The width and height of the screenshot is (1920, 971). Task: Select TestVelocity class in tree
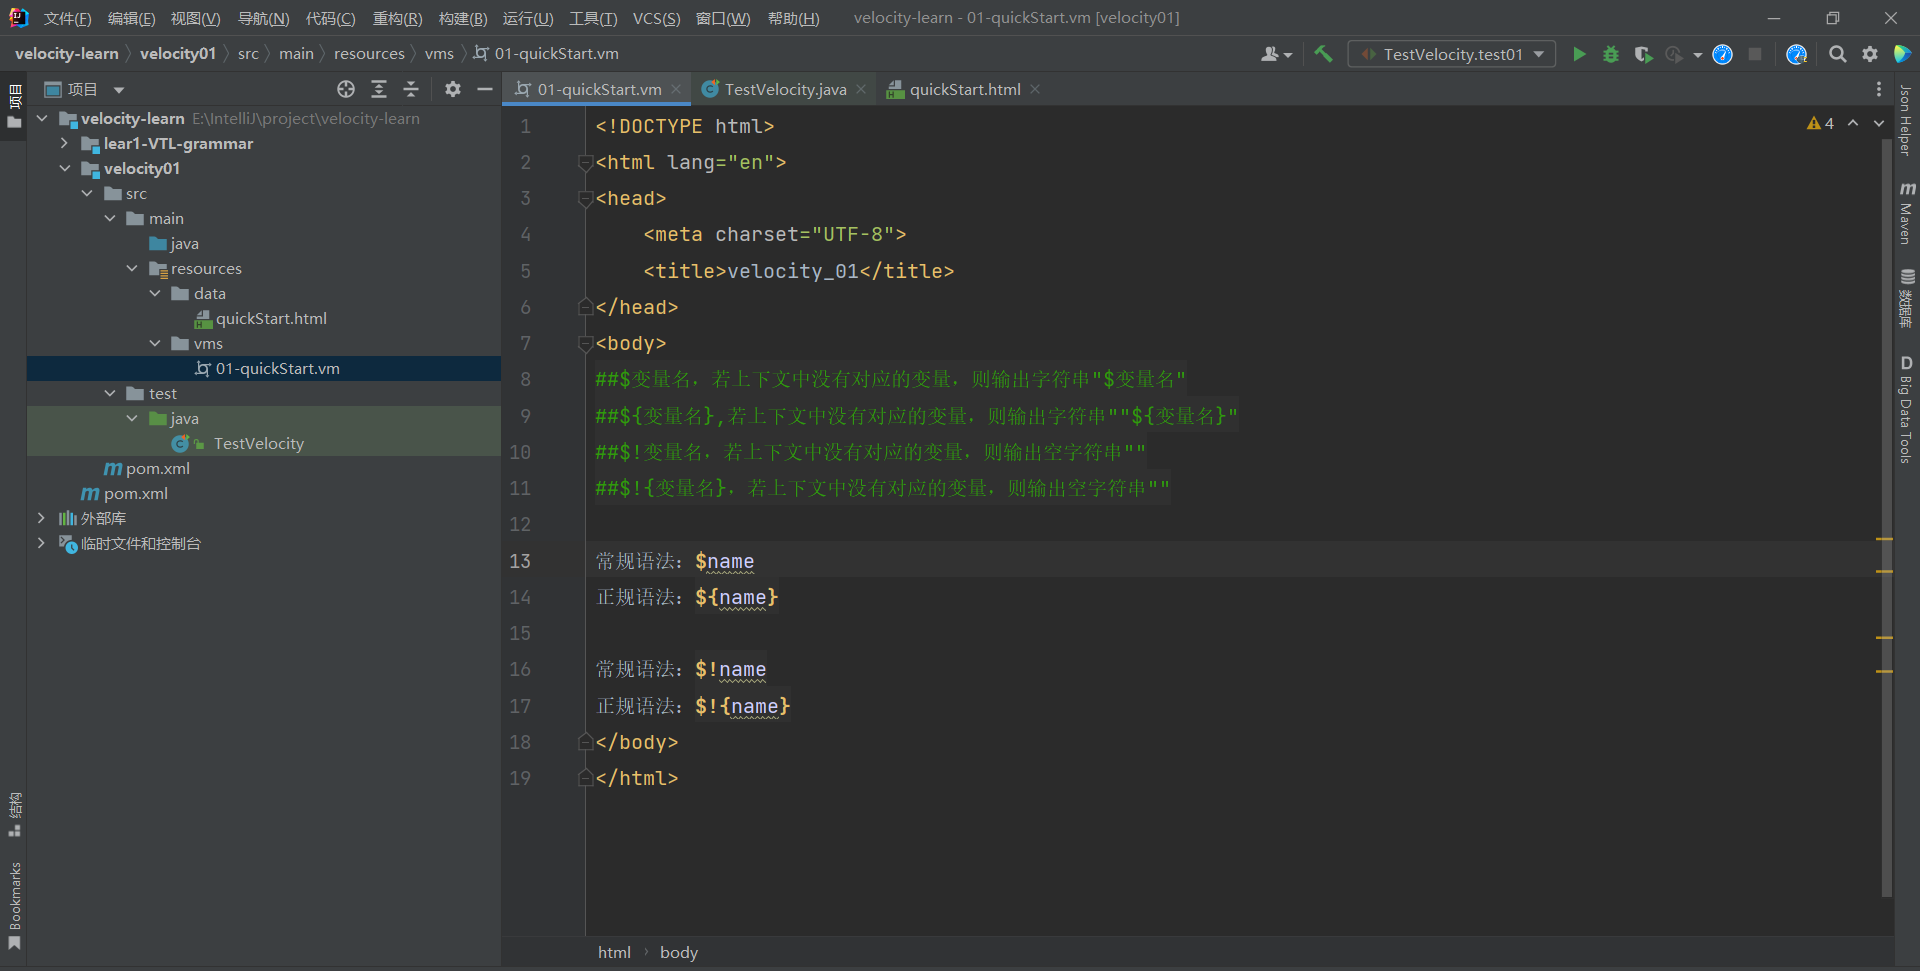258,443
